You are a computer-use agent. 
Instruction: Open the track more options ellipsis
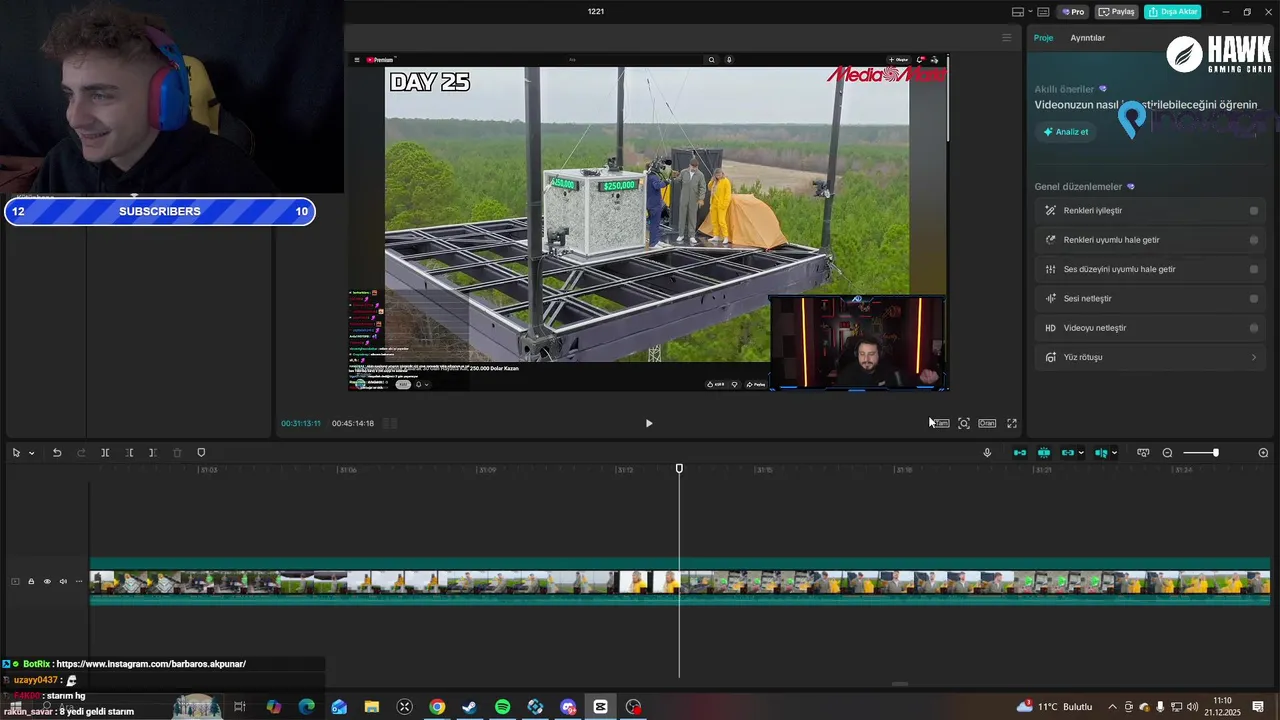(79, 582)
